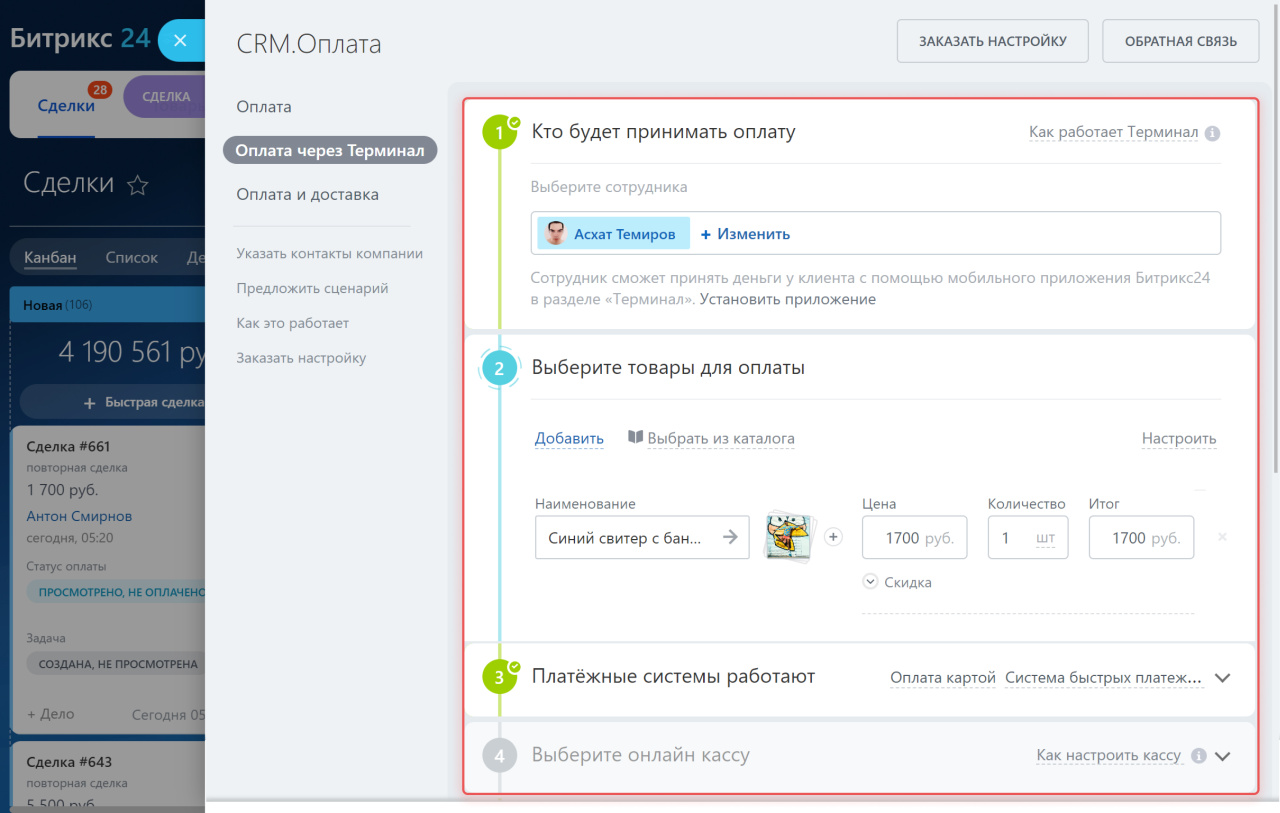Screen dimensions: 1280x813
Task: Click the Новая kanban column header
Action: (x=108, y=304)
